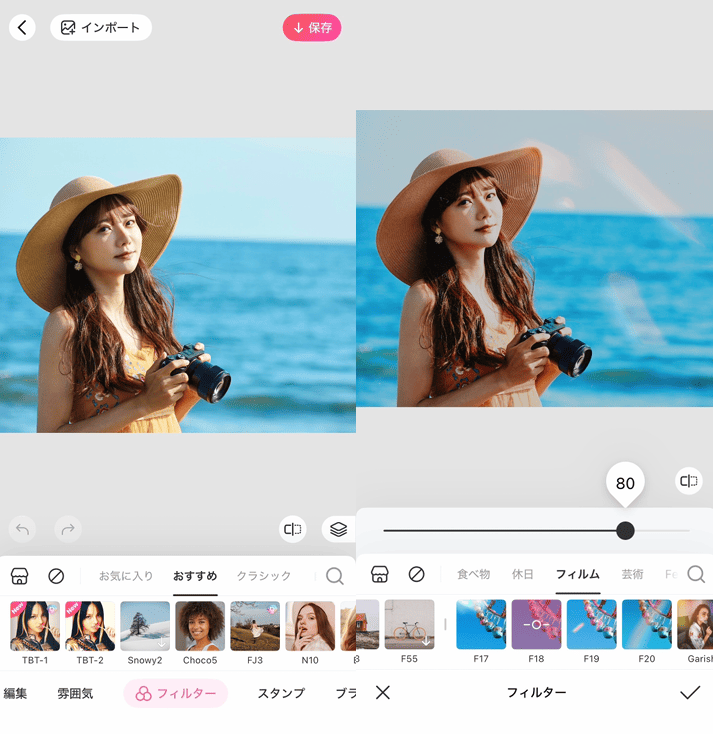
Task: Adjust the selected F18 filter thumbnail
Action: [537, 624]
